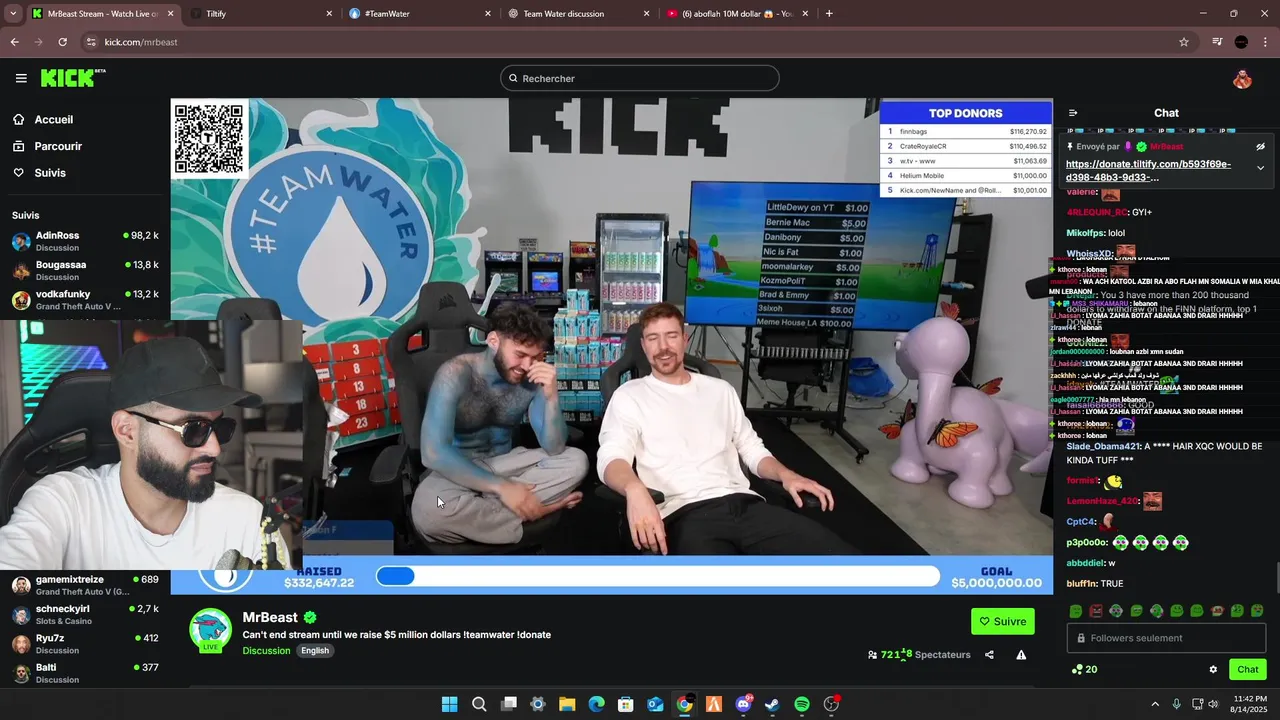Click the last emote in emote bar

[1257, 611]
